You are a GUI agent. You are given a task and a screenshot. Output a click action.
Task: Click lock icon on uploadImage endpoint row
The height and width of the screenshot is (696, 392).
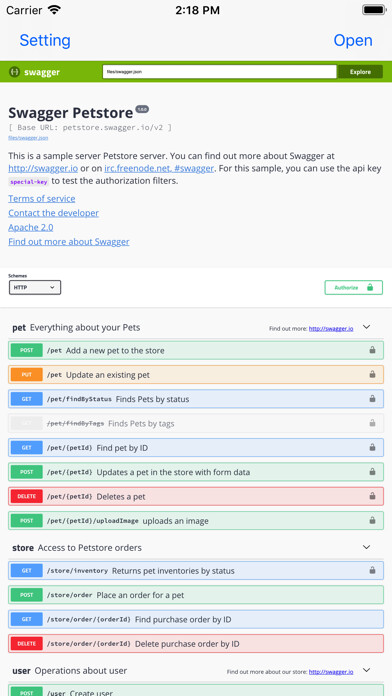coord(372,521)
